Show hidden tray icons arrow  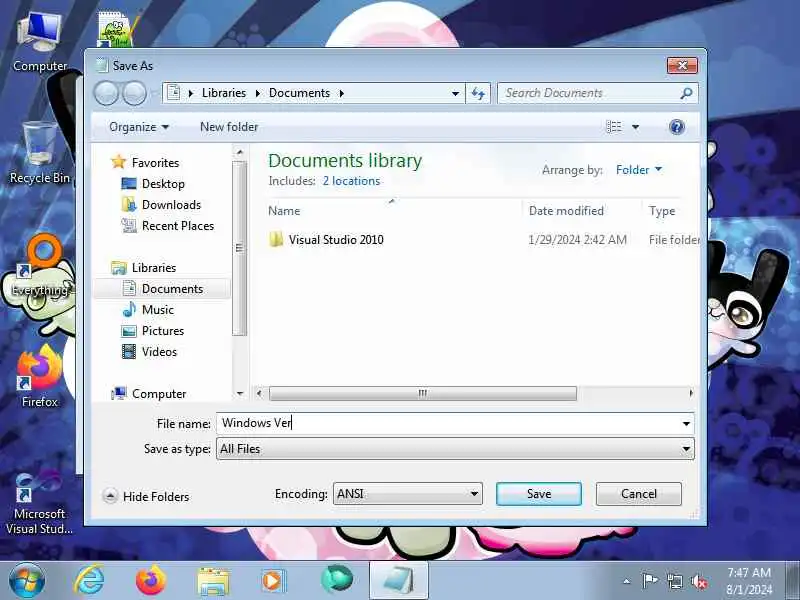pos(627,581)
